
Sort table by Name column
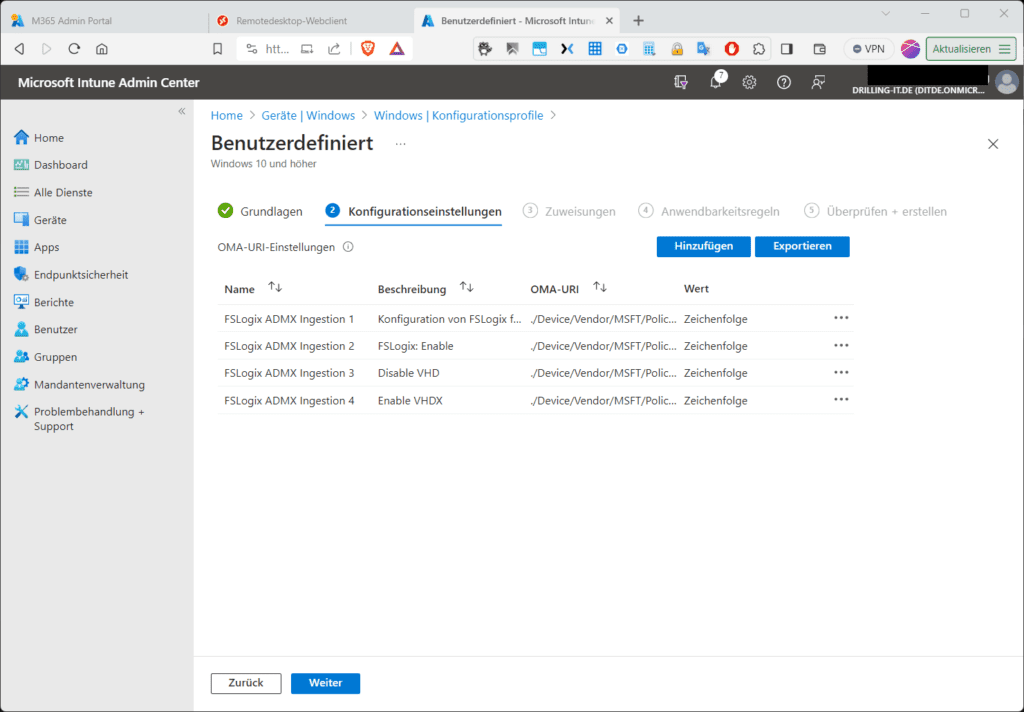275,287
